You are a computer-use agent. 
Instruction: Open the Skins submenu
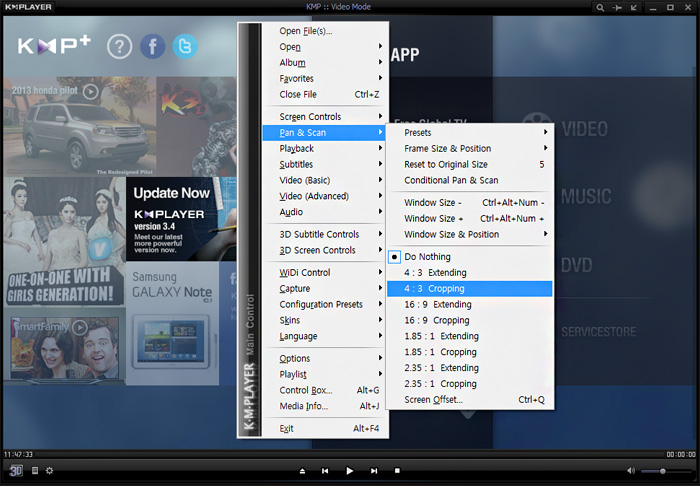[325, 320]
